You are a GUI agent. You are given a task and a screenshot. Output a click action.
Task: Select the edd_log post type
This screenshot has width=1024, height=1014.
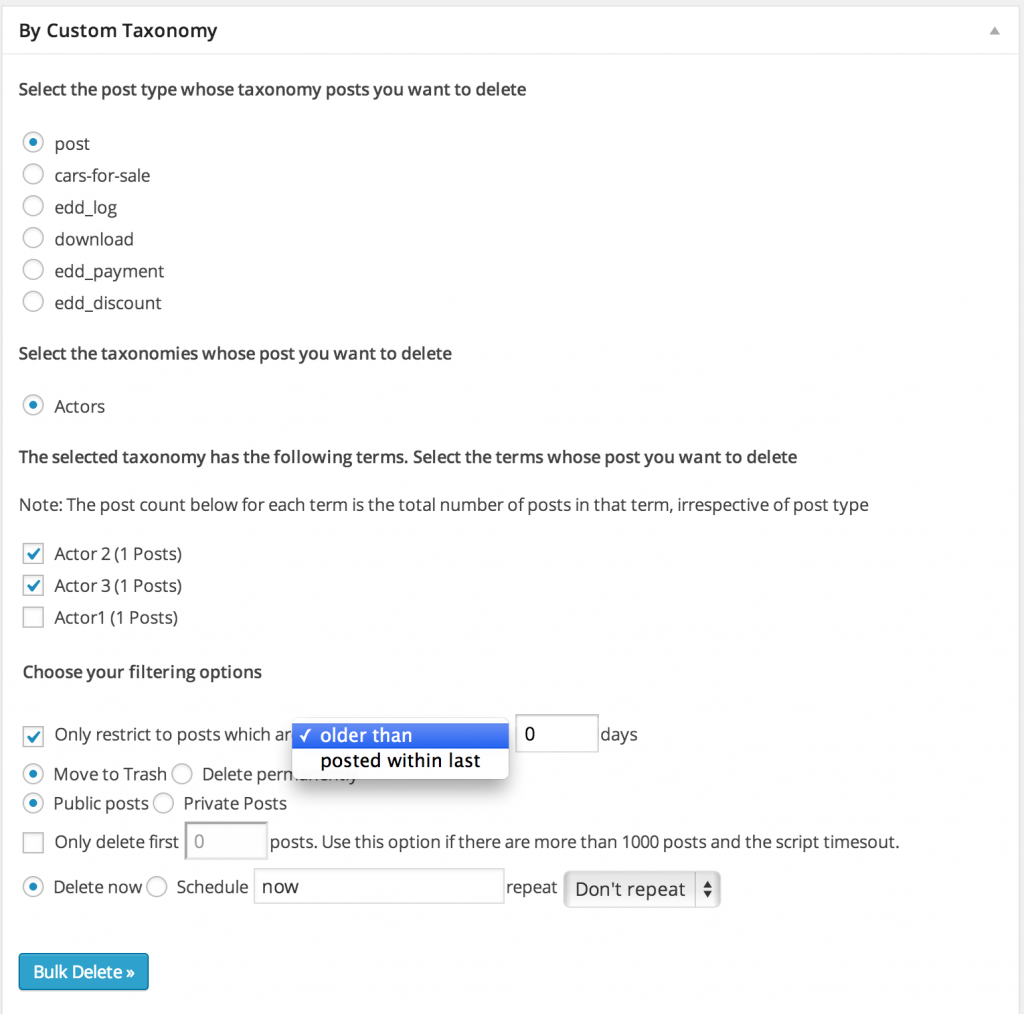click(x=32, y=207)
